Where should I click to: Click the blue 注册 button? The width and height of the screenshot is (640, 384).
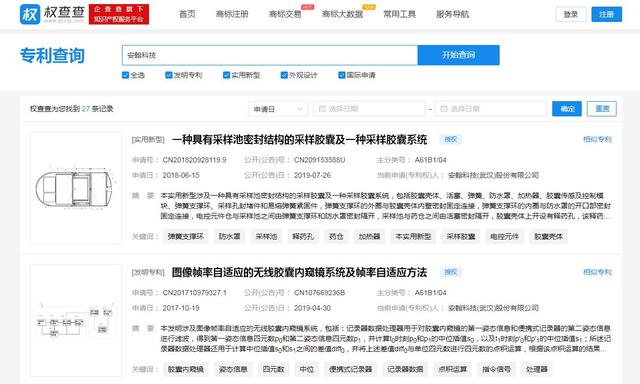point(607,14)
